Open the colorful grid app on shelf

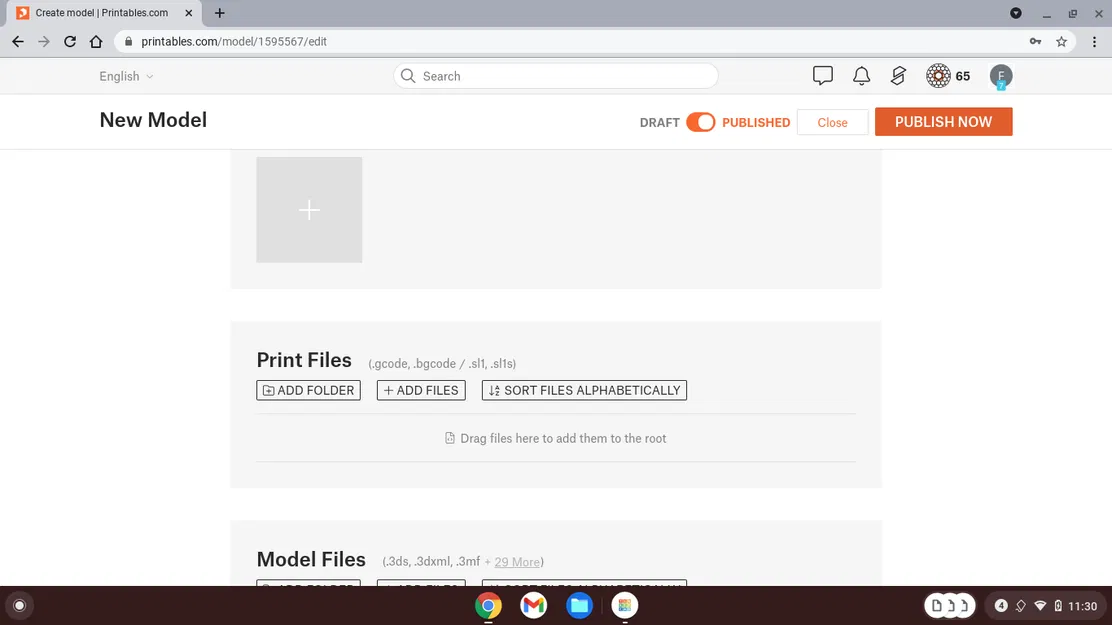click(625, 605)
